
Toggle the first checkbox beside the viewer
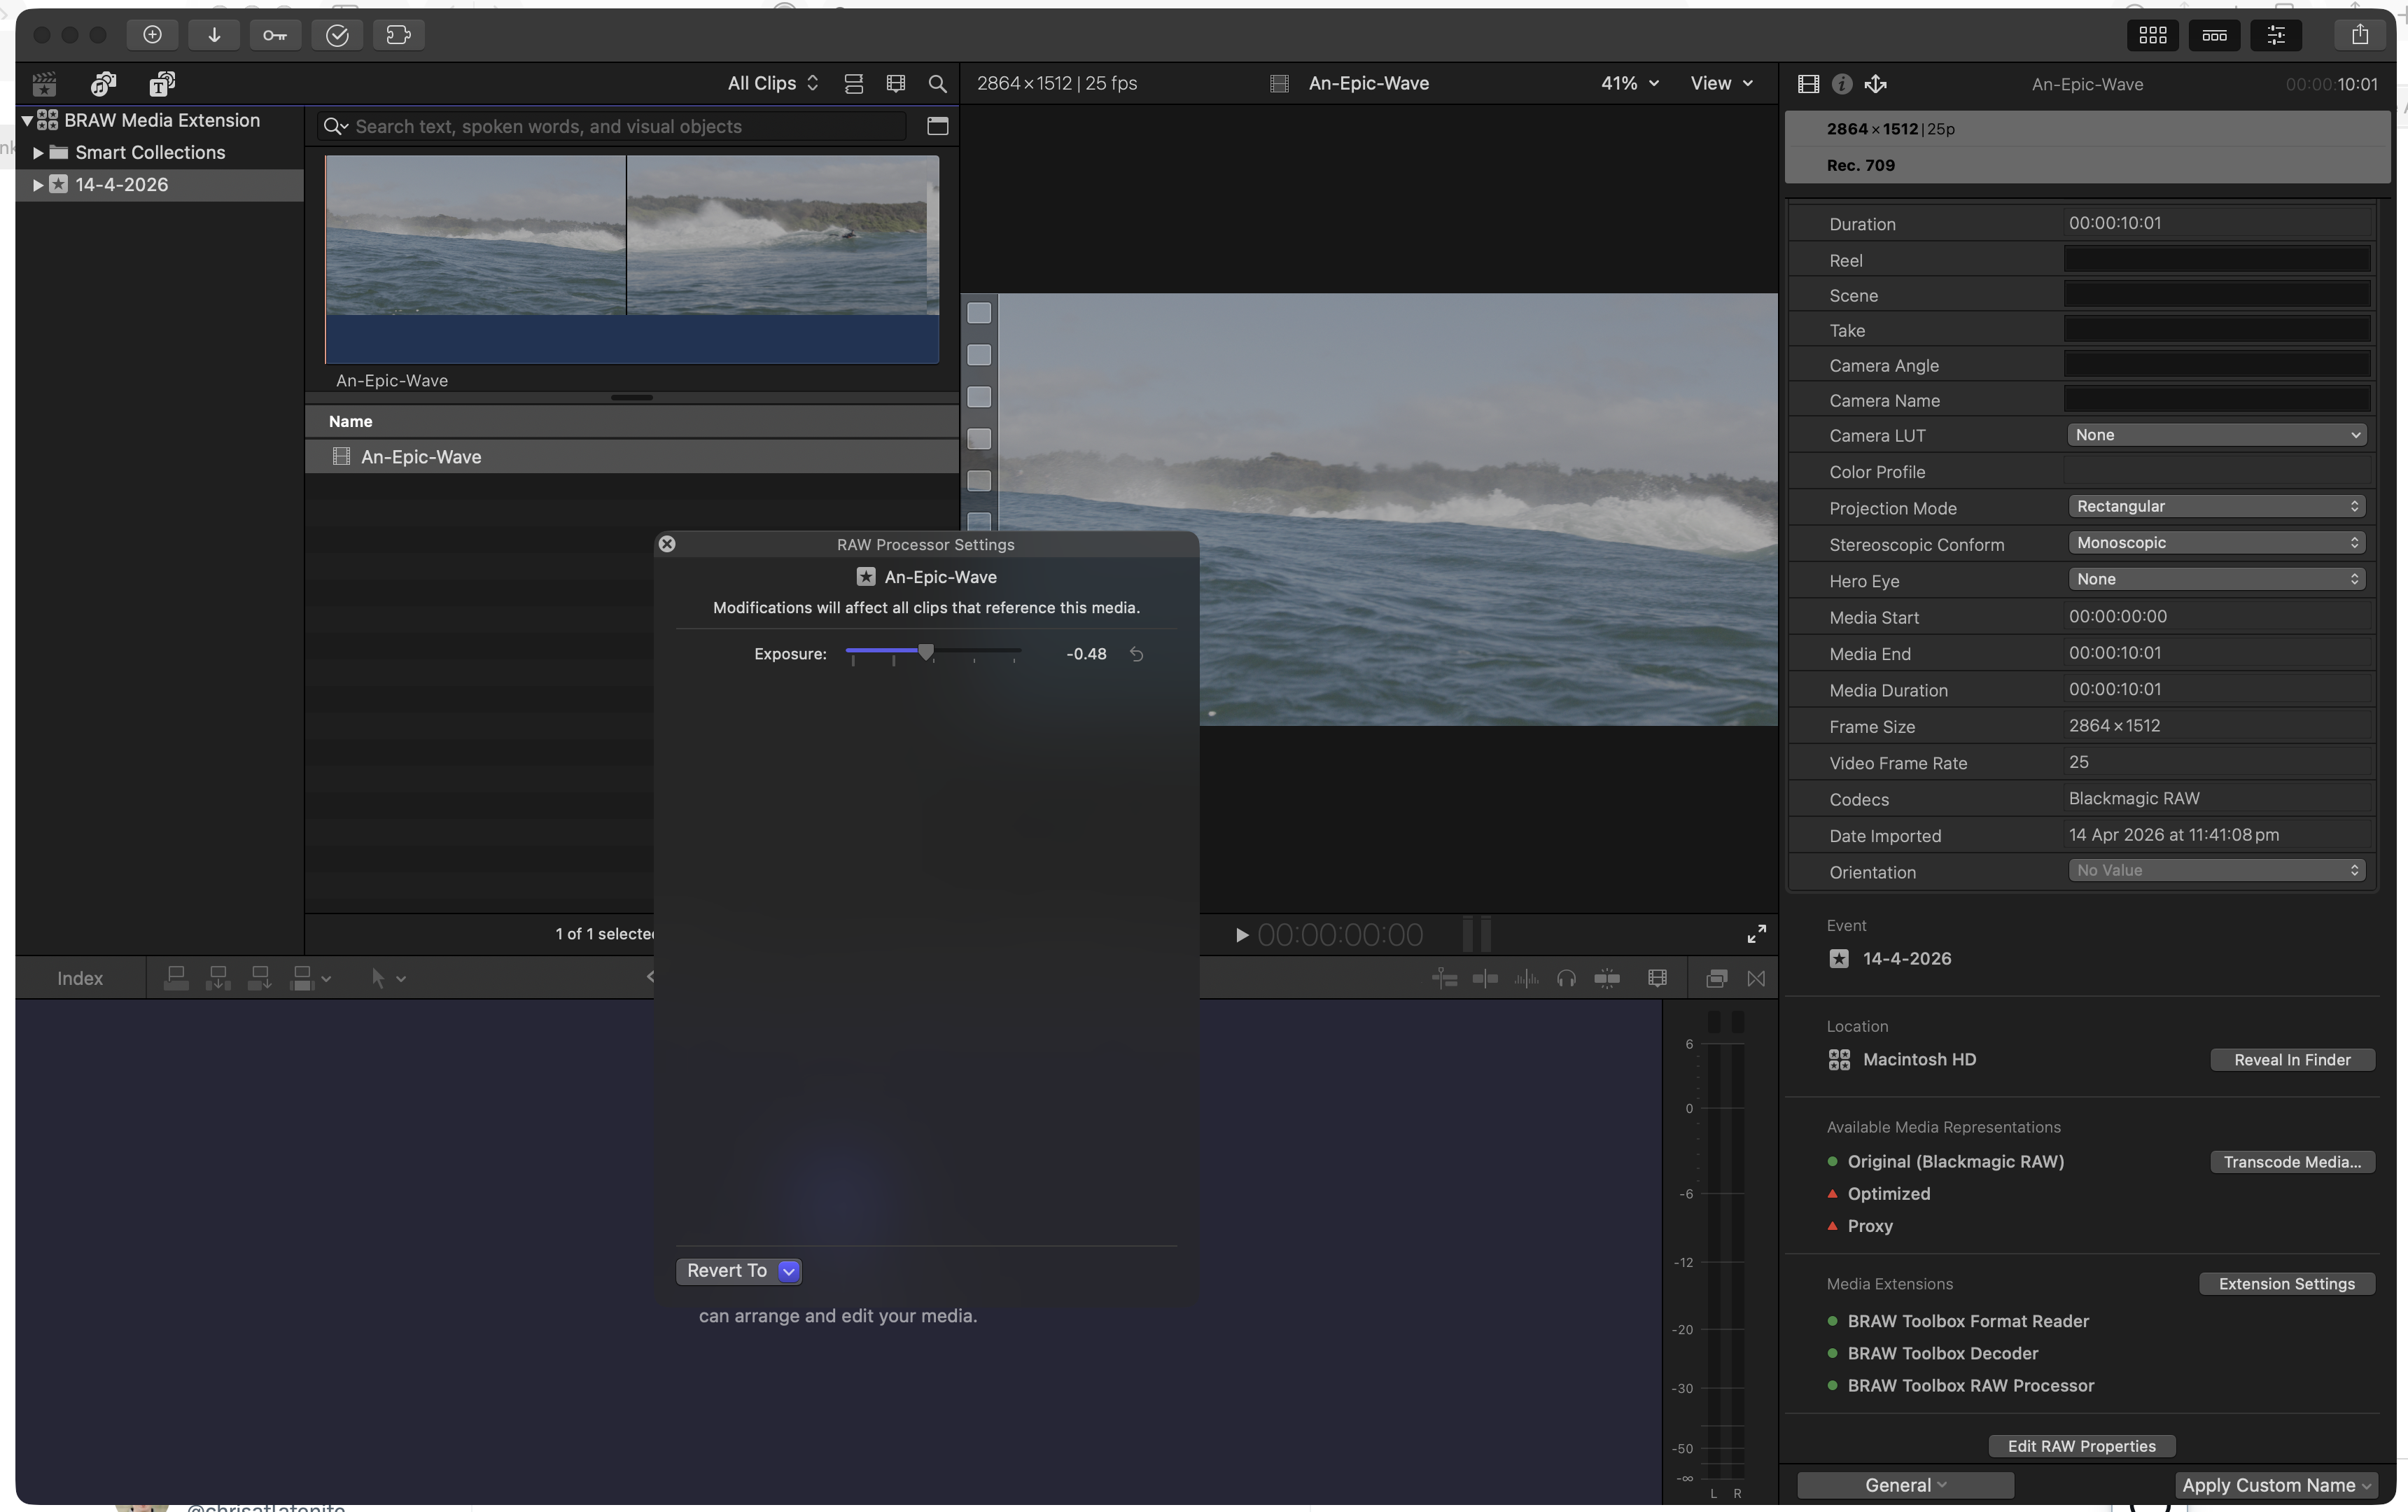[979, 313]
